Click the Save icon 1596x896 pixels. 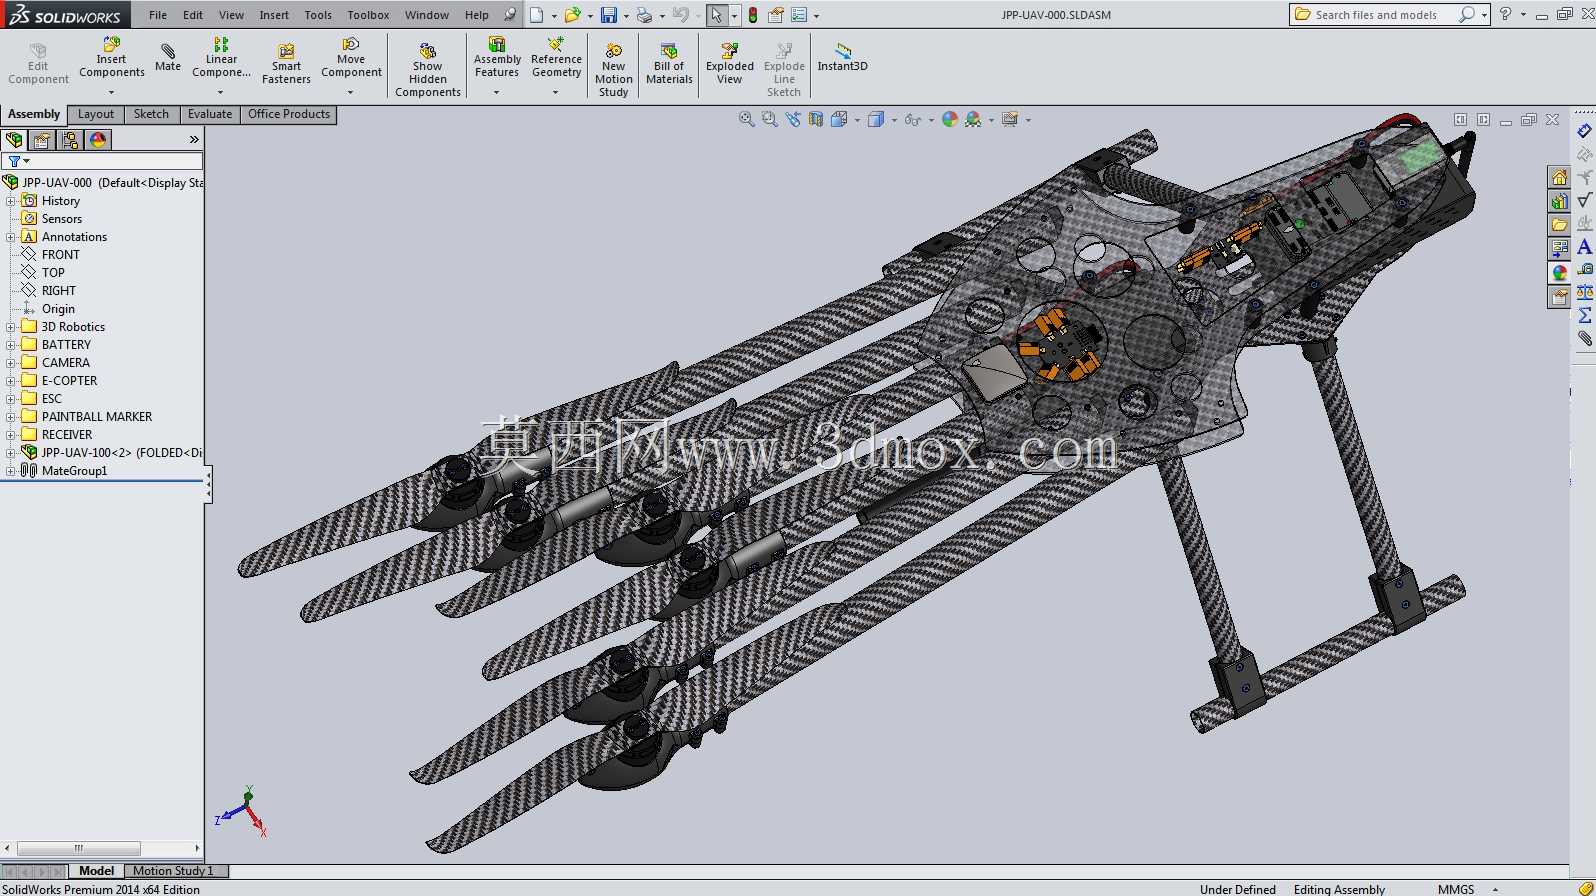coord(608,15)
